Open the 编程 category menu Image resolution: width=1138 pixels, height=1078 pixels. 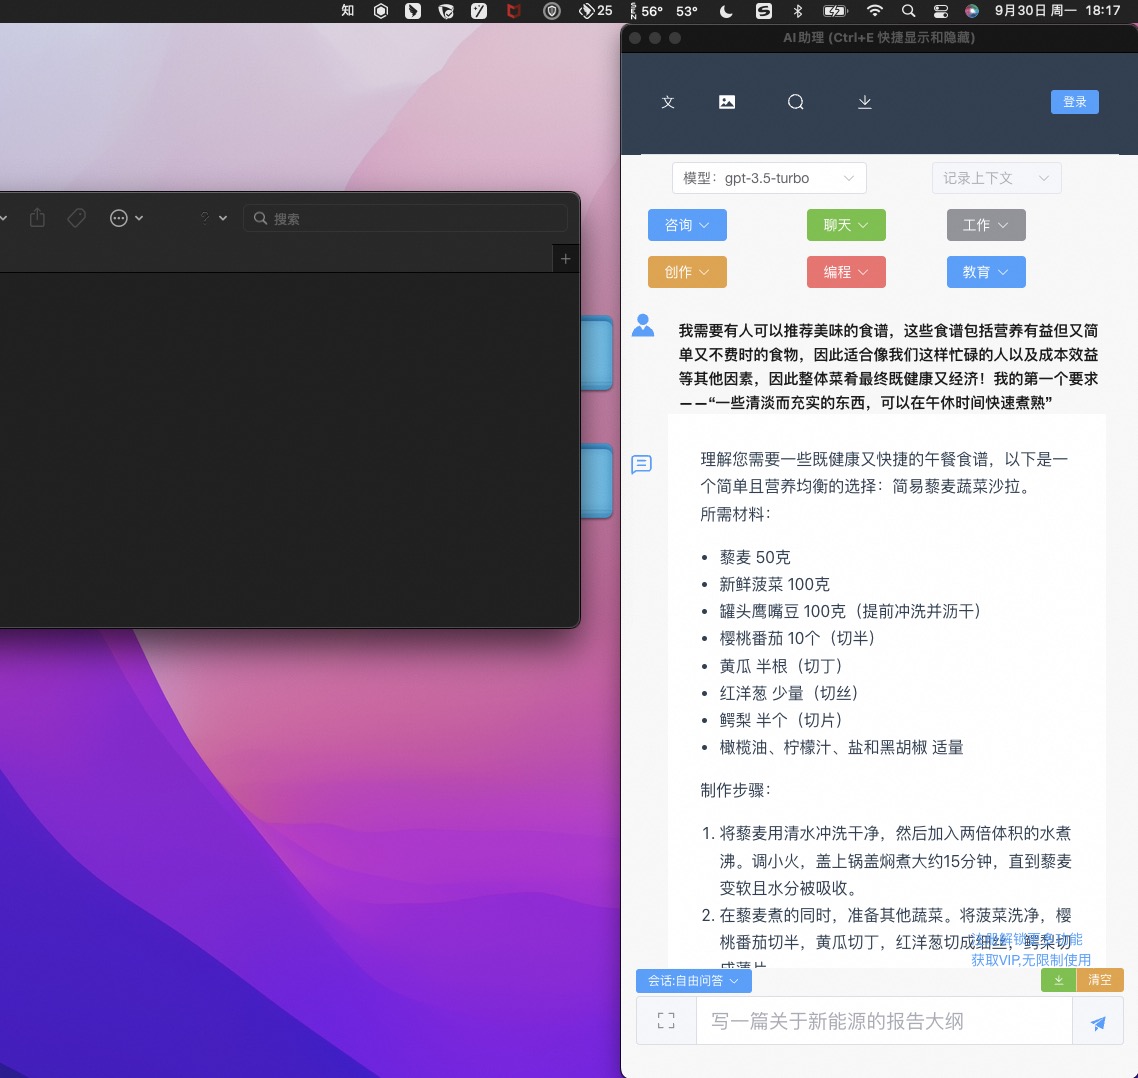(846, 272)
